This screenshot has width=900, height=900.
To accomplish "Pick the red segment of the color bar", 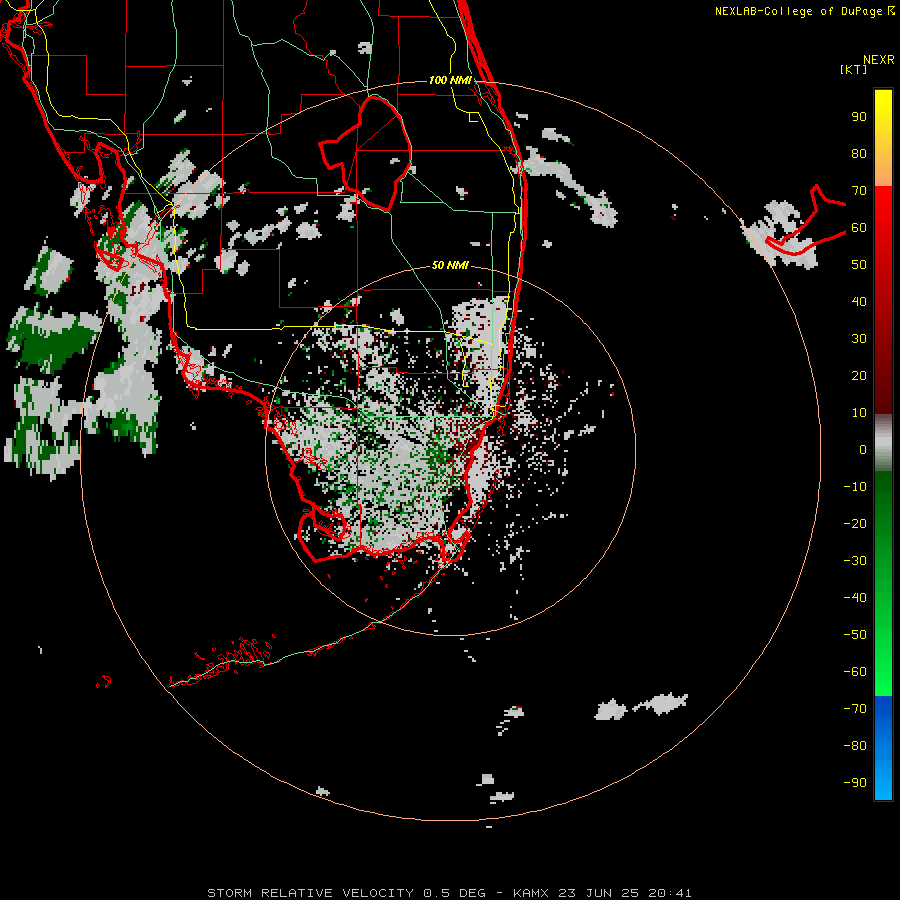I will pos(883,300).
